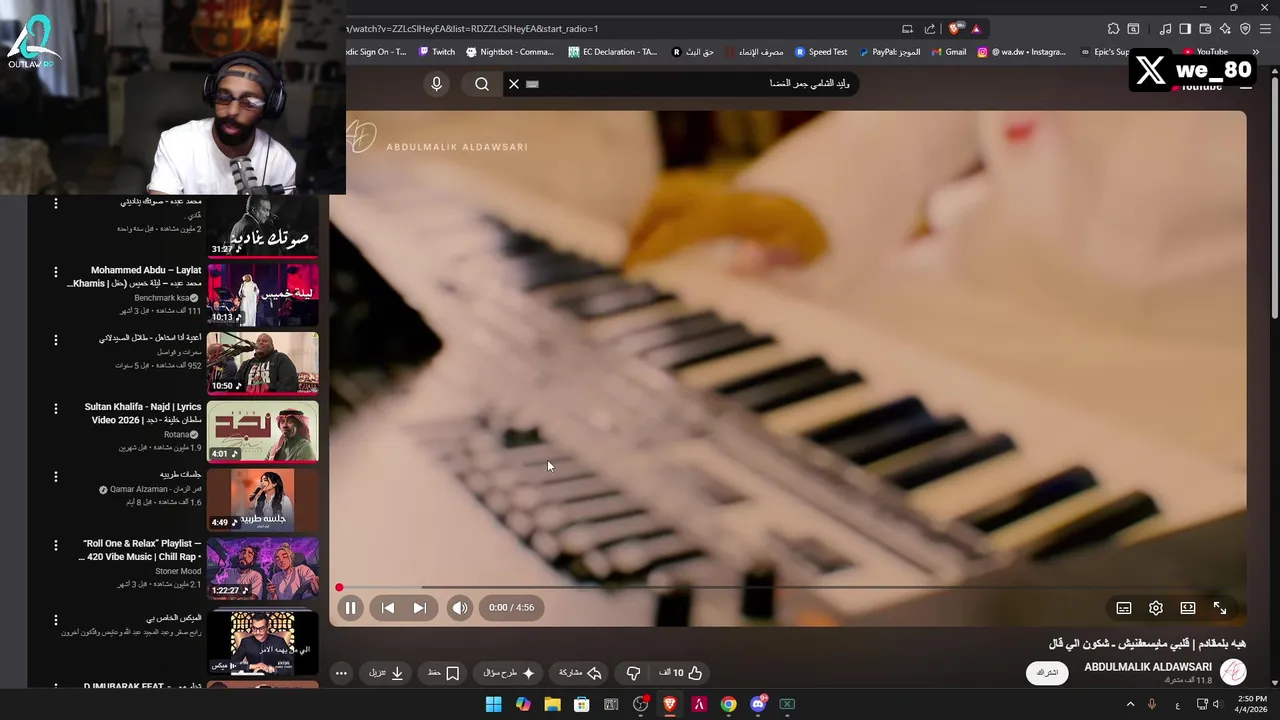
Task: Open the الميكس الخاص بي mix thumbnail
Action: (x=263, y=642)
